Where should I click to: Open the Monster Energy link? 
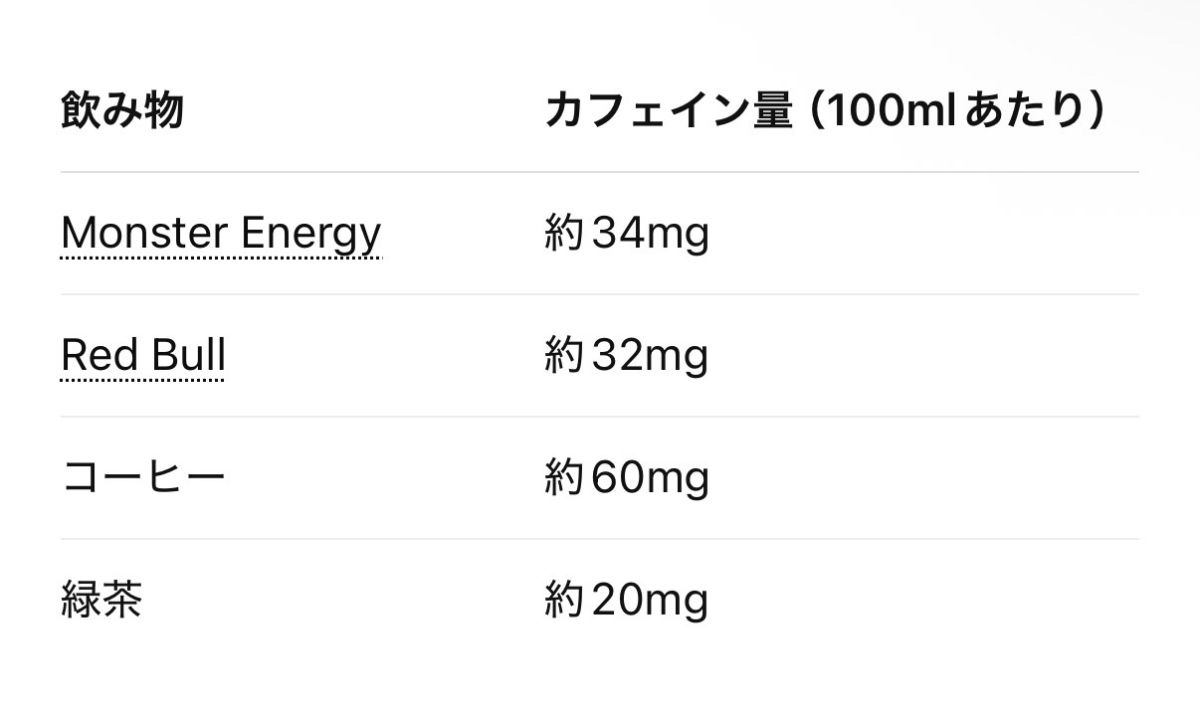pos(221,233)
